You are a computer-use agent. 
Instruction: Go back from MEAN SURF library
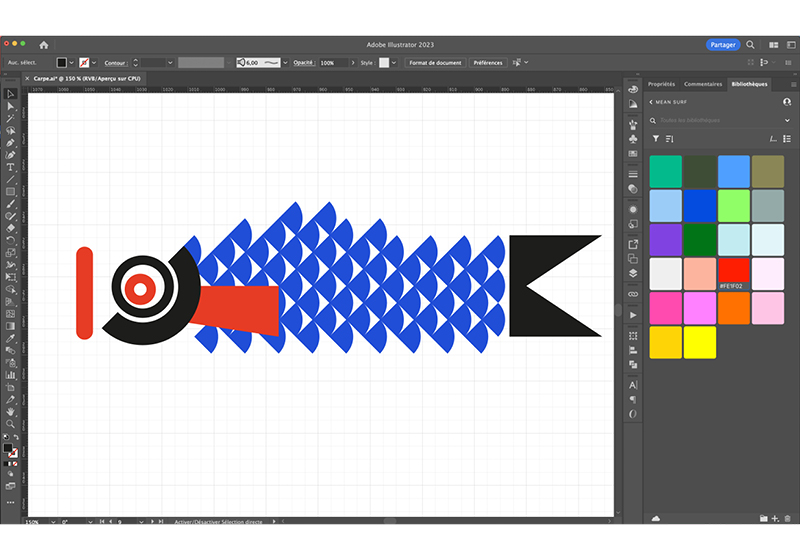pyautogui.click(x=651, y=102)
